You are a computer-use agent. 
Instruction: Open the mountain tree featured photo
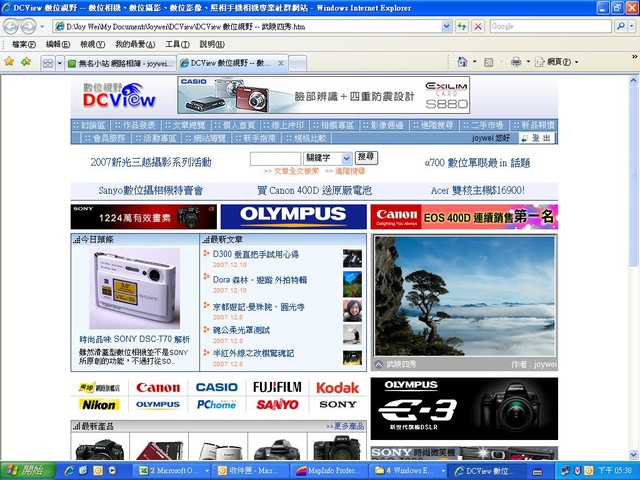tap(465, 296)
